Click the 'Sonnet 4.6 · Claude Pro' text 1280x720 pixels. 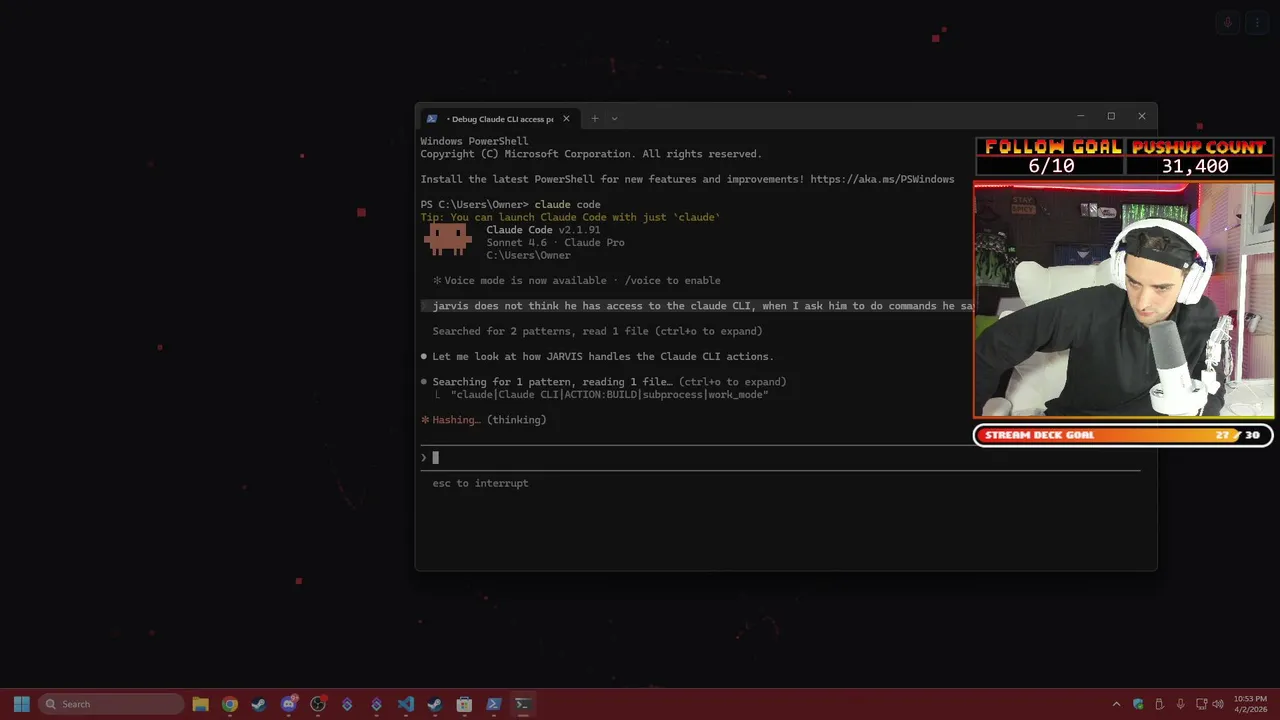point(555,243)
